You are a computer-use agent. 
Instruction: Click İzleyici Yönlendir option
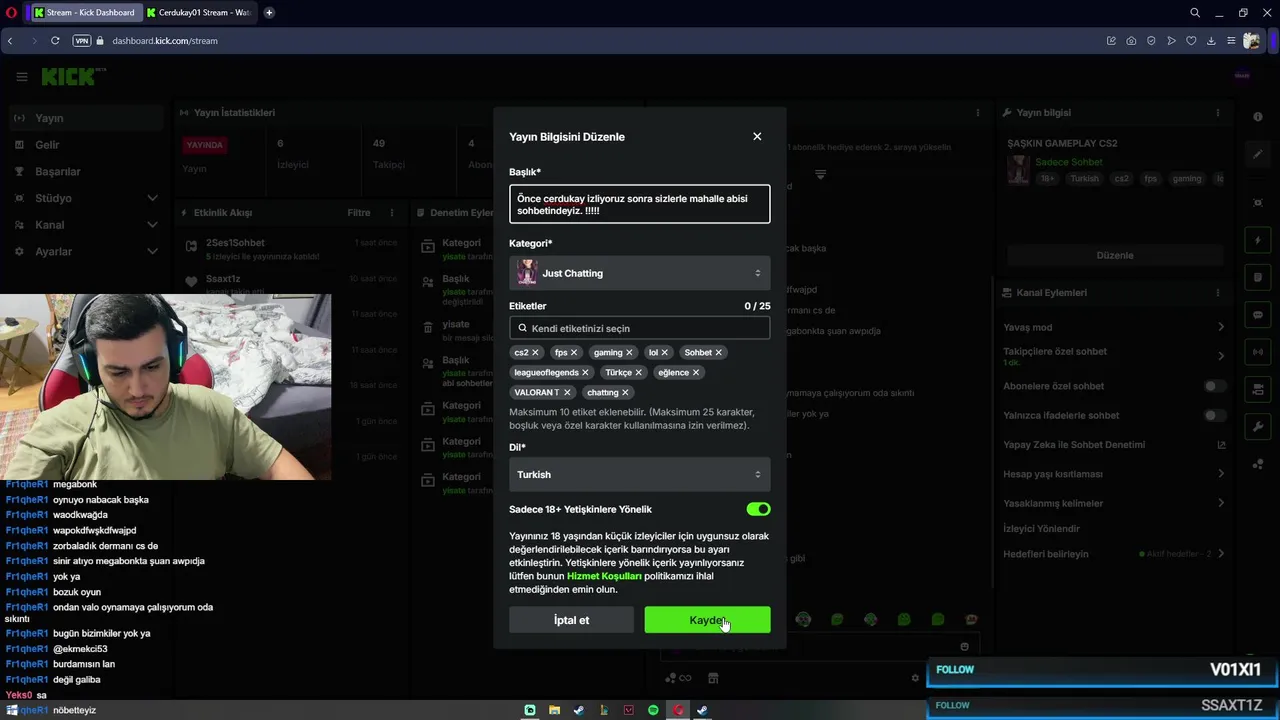(1041, 528)
